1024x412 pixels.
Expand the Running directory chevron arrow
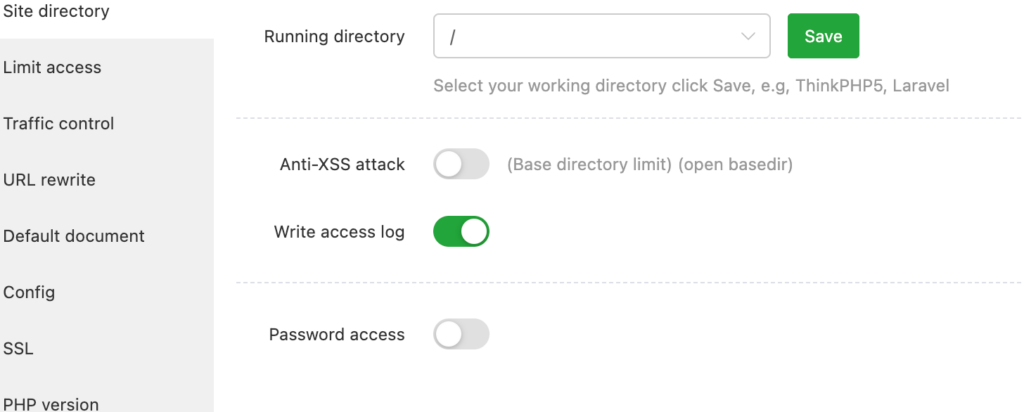click(748, 36)
